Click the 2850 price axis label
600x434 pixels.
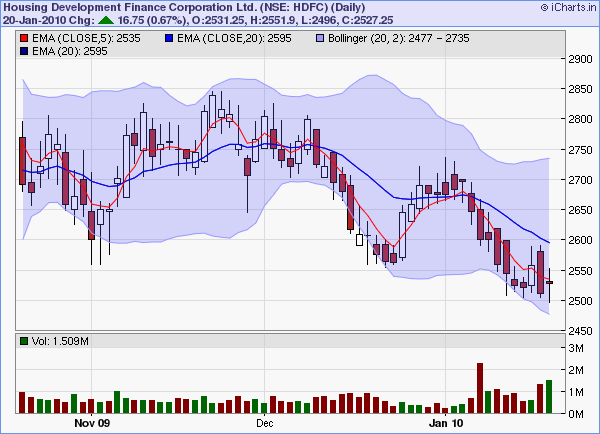coord(580,89)
